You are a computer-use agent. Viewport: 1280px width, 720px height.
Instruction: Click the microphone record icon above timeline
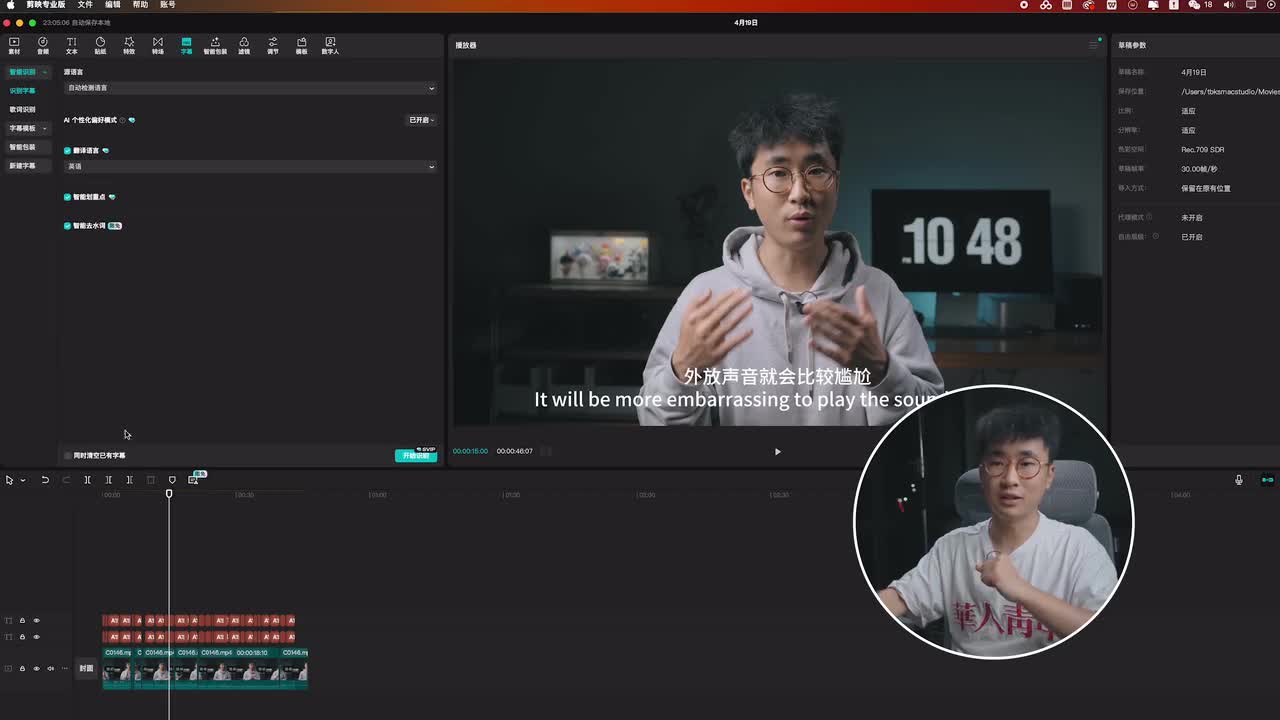click(1238, 480)
